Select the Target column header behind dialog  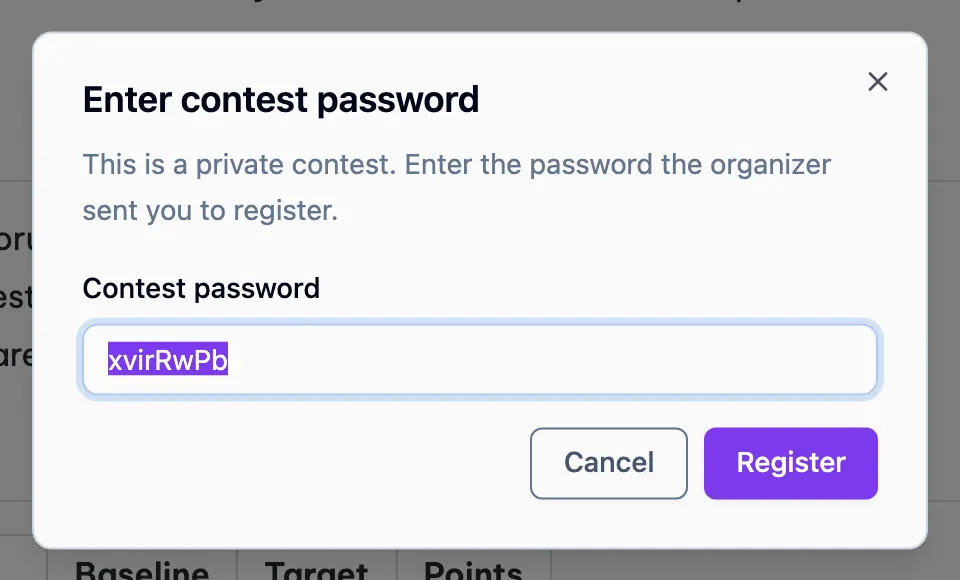317,570
